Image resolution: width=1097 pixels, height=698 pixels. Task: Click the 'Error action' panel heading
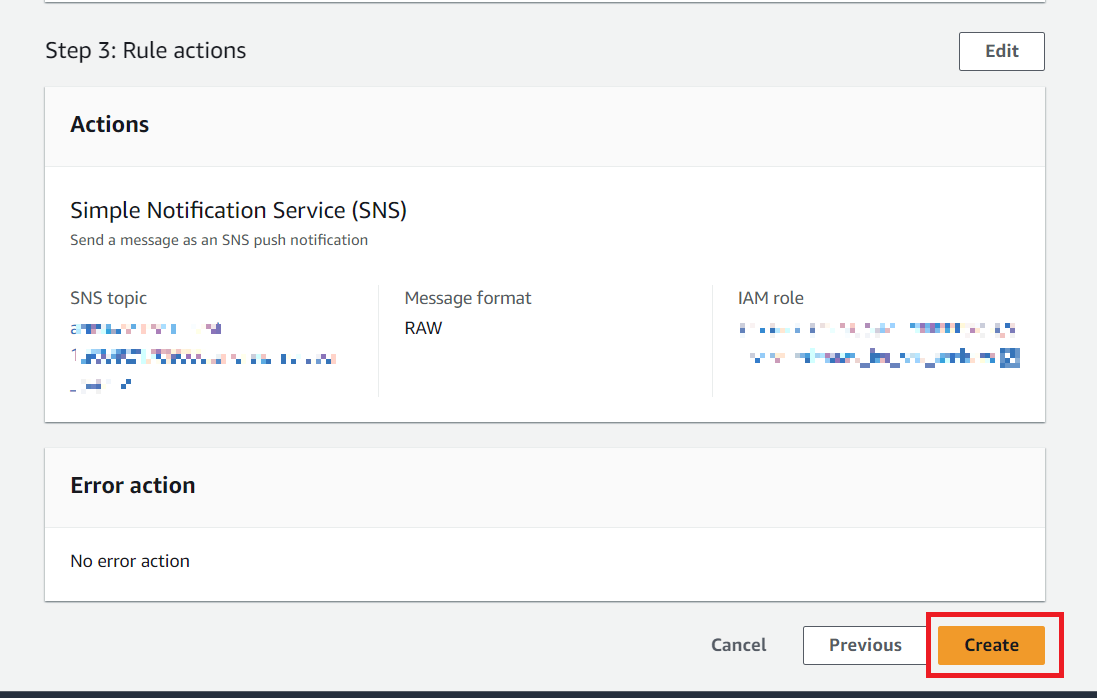point(132,486)
